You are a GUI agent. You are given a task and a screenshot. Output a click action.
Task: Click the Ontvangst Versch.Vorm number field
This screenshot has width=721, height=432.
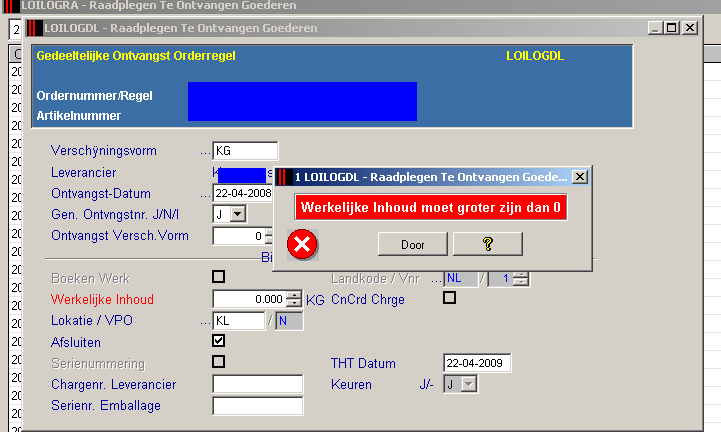(239, 236)
